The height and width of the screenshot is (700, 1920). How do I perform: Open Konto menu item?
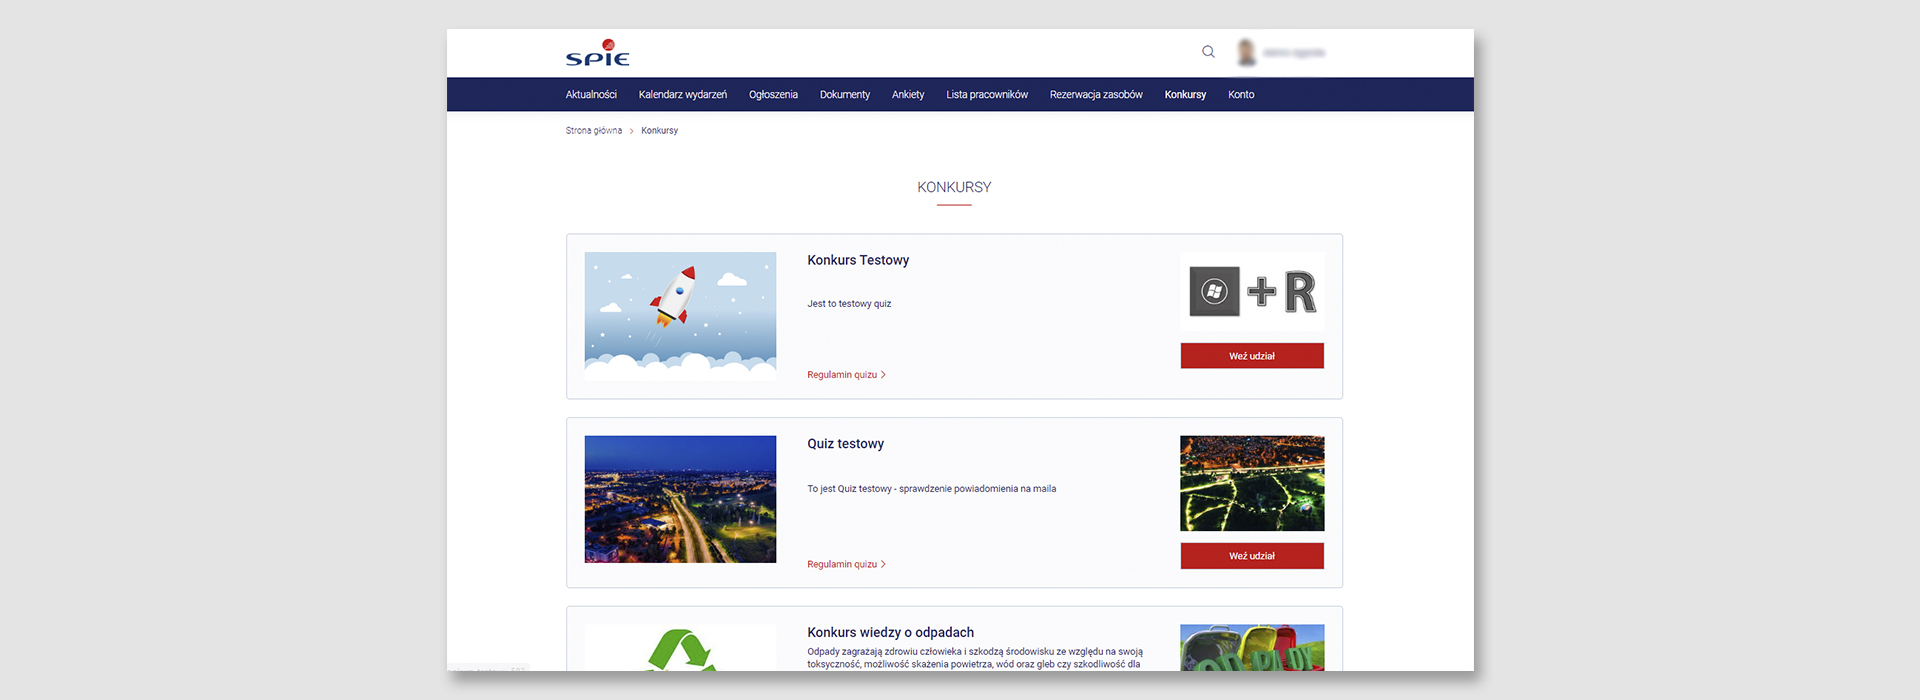pos(1241,95)
